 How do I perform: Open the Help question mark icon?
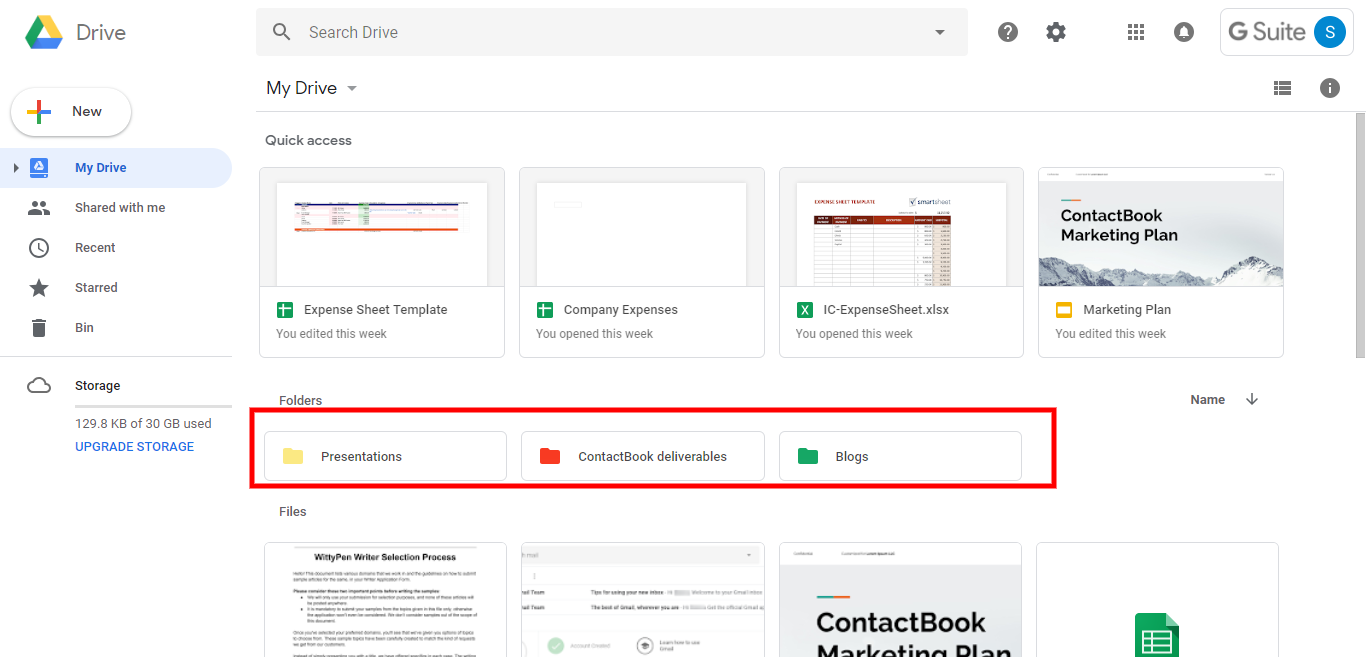[1008, 32]
